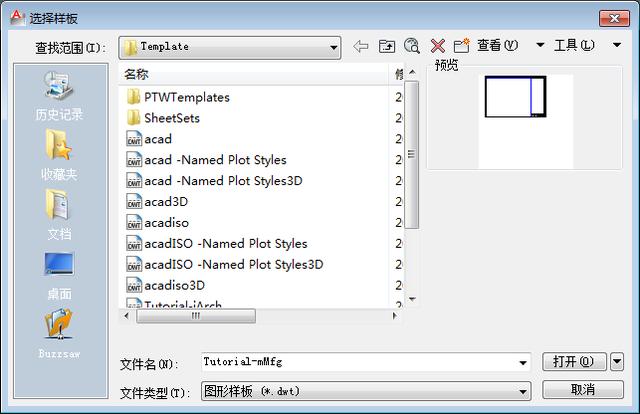Open the Search the Web icon
The image size is (640, 414).
412,46
